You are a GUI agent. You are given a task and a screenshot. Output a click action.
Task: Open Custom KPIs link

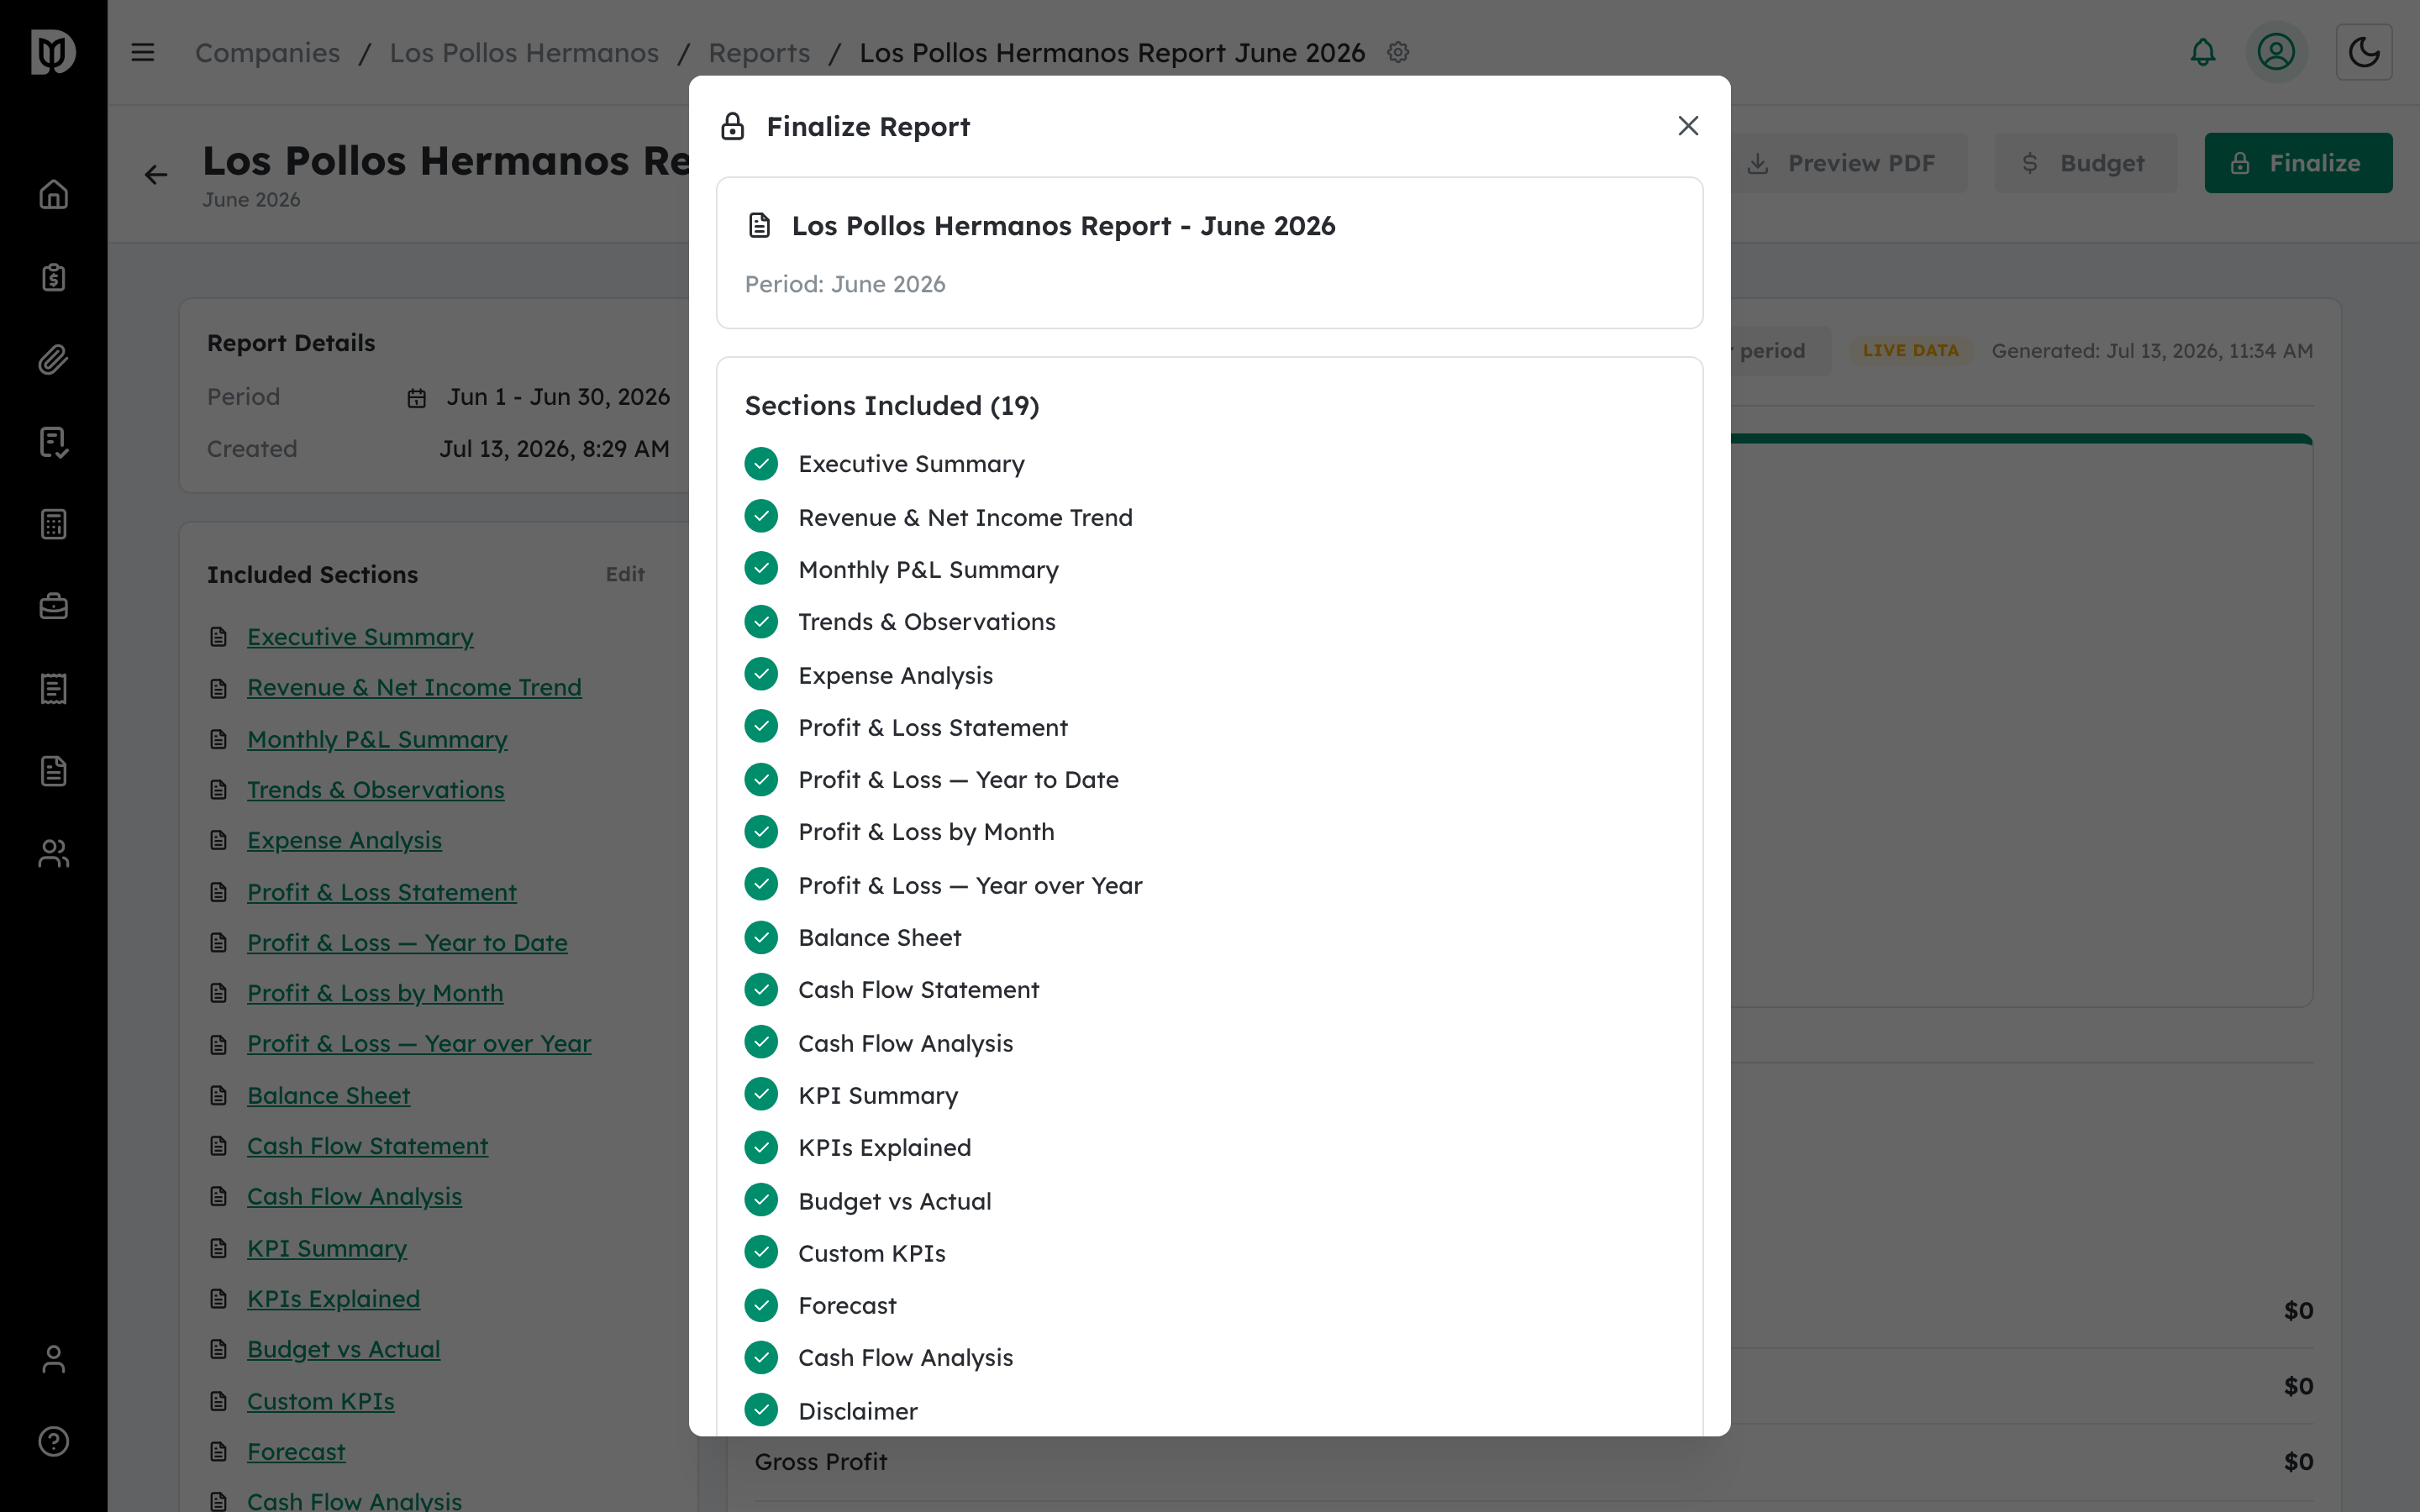click(320, 1401)
